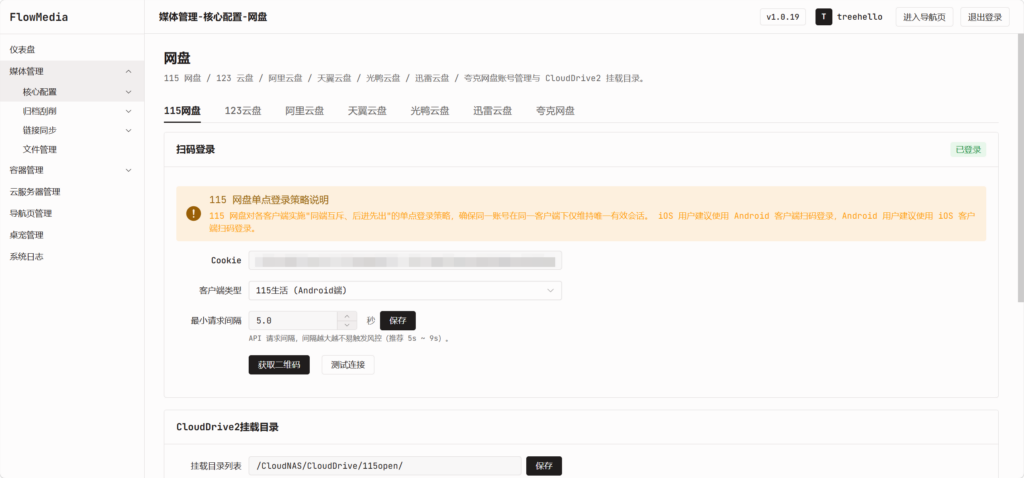The image size is (1024, 478).
Task: Click the treehello username
Action: coord(859,17)
